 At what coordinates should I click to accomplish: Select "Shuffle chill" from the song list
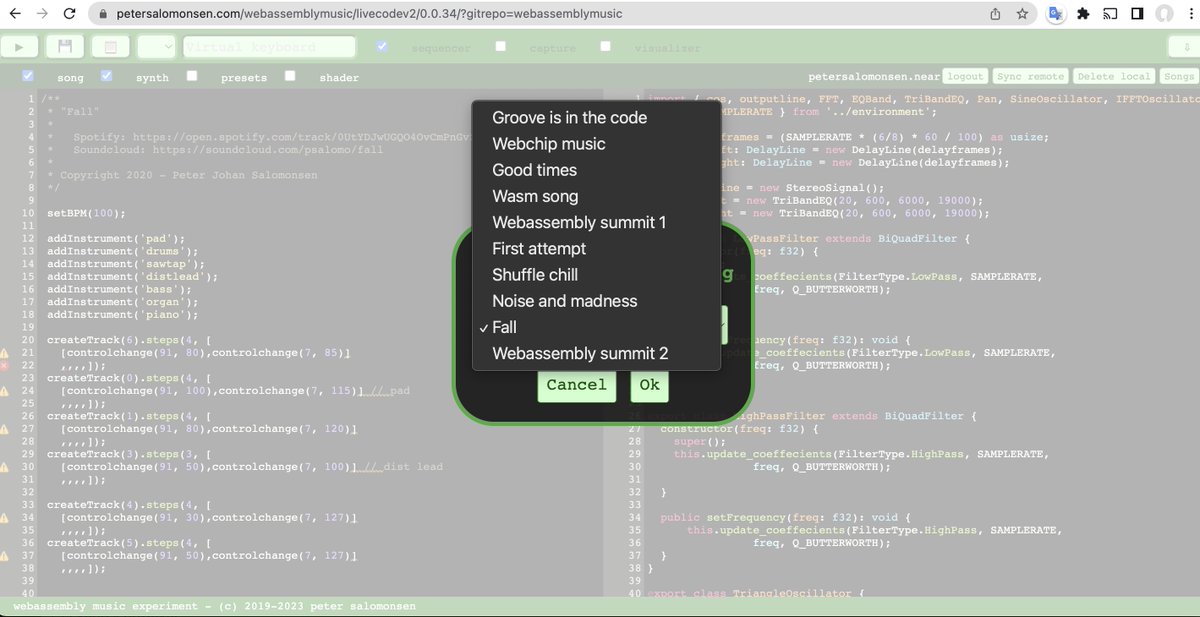[534, 274]
